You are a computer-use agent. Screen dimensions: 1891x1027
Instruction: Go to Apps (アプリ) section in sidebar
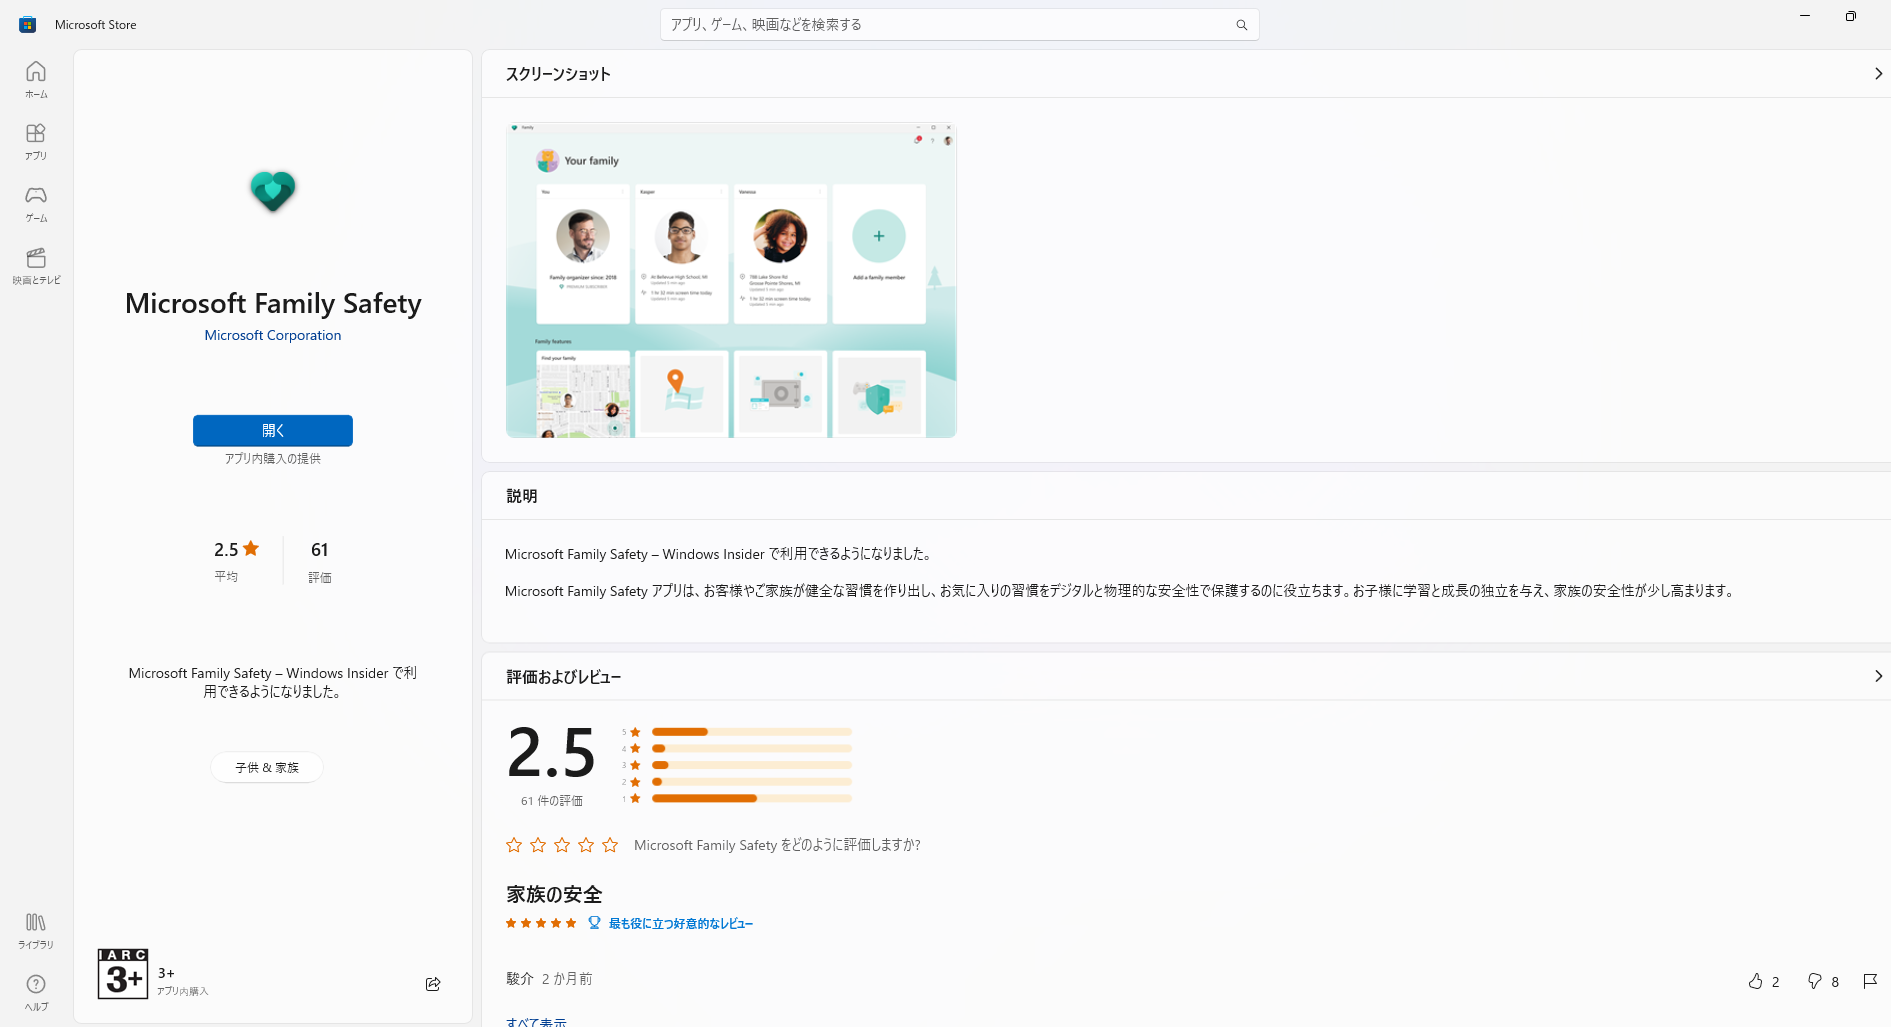36,141
